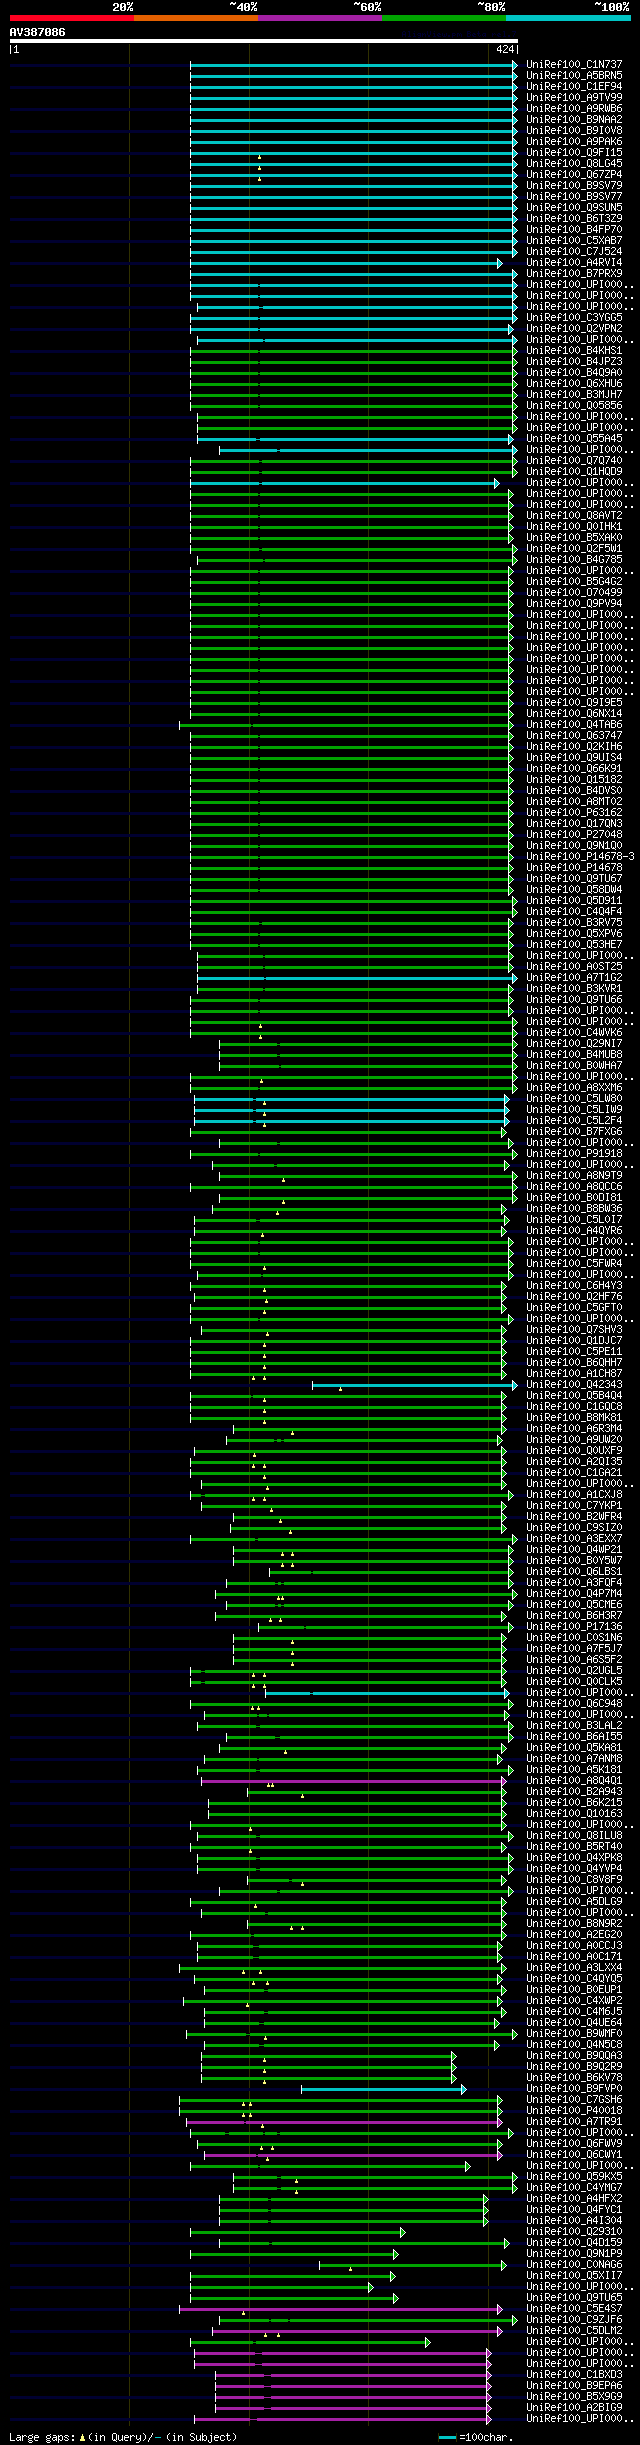640x2445 pixels.
Task: Open hit UniRef100_Q6XHU6
Action: pos(574,384)
